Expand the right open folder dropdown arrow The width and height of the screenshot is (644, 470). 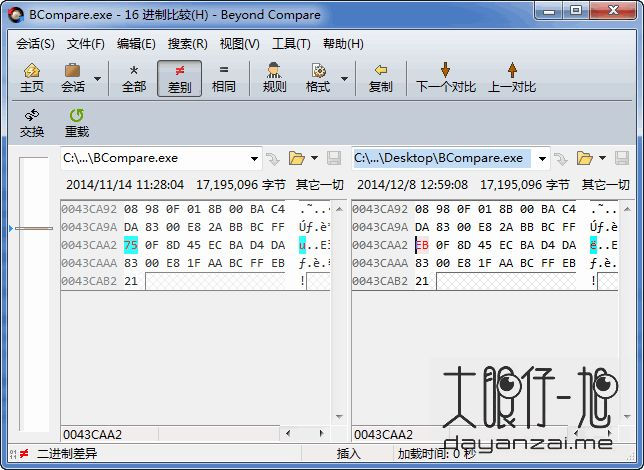(x=603, y=158)
